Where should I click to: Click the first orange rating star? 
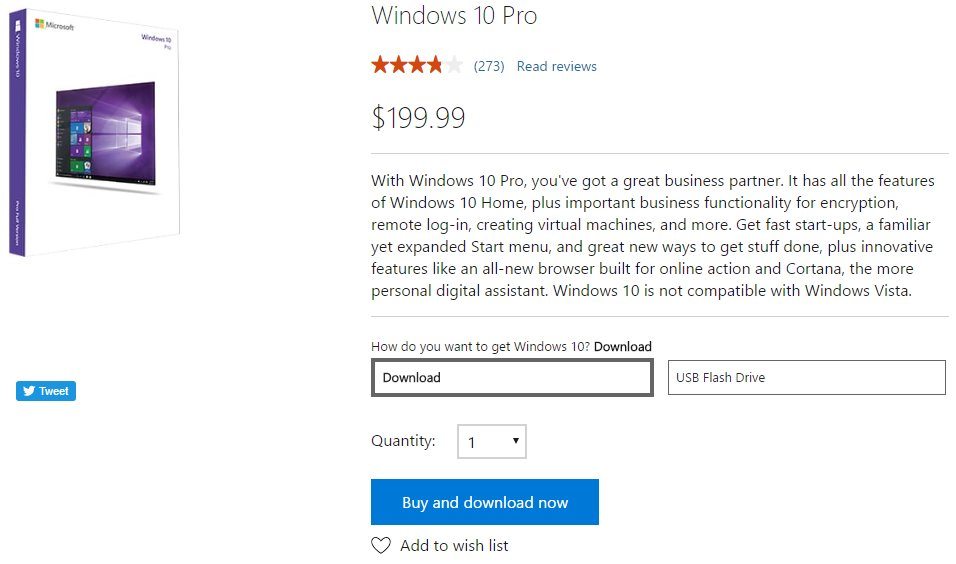point(380,65)
